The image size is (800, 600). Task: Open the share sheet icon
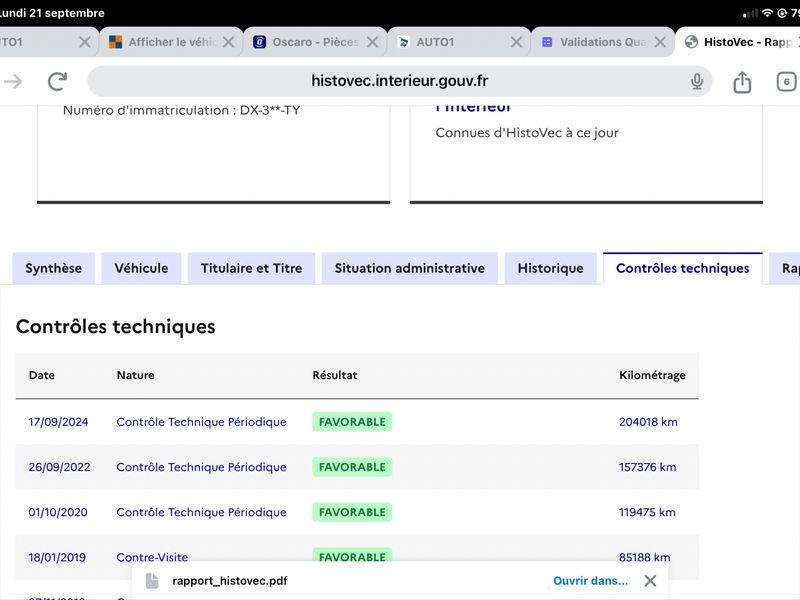742,82
